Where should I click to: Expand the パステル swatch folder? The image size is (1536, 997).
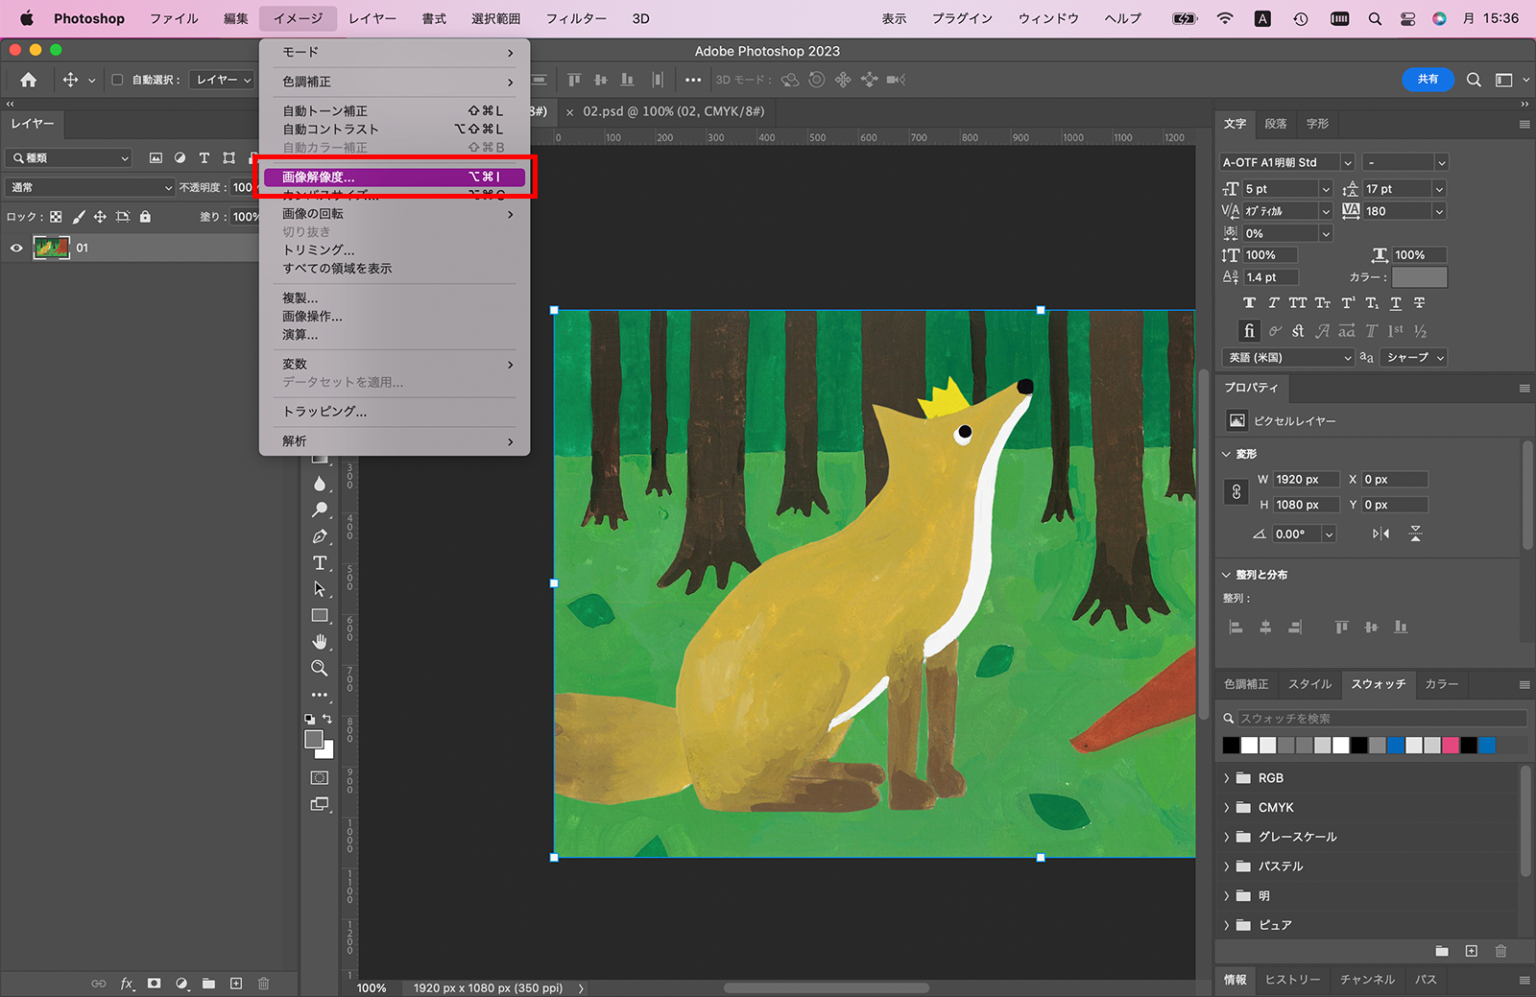(x=1227, y=866)
